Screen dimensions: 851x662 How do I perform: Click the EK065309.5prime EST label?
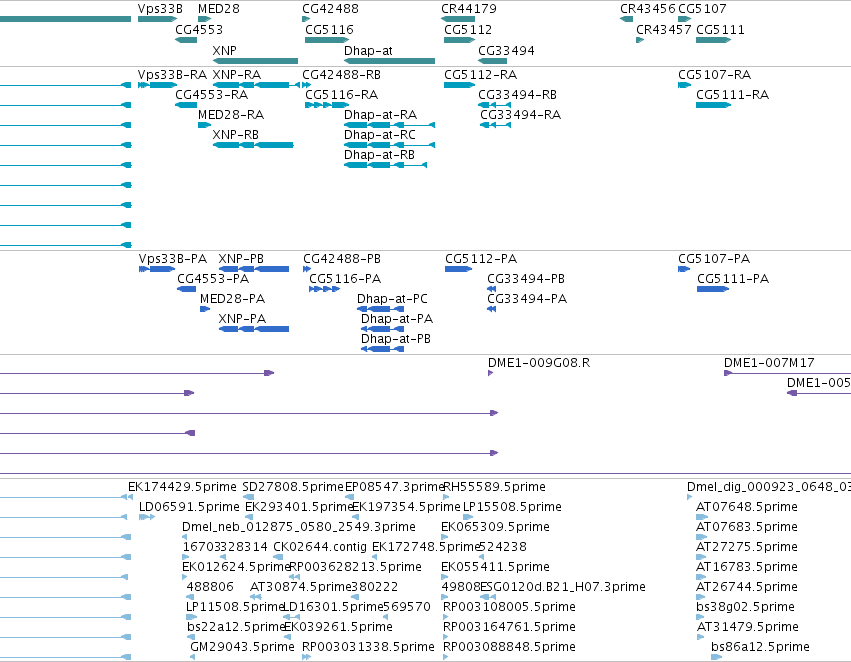pyautogui.click(x=495, y=527)
